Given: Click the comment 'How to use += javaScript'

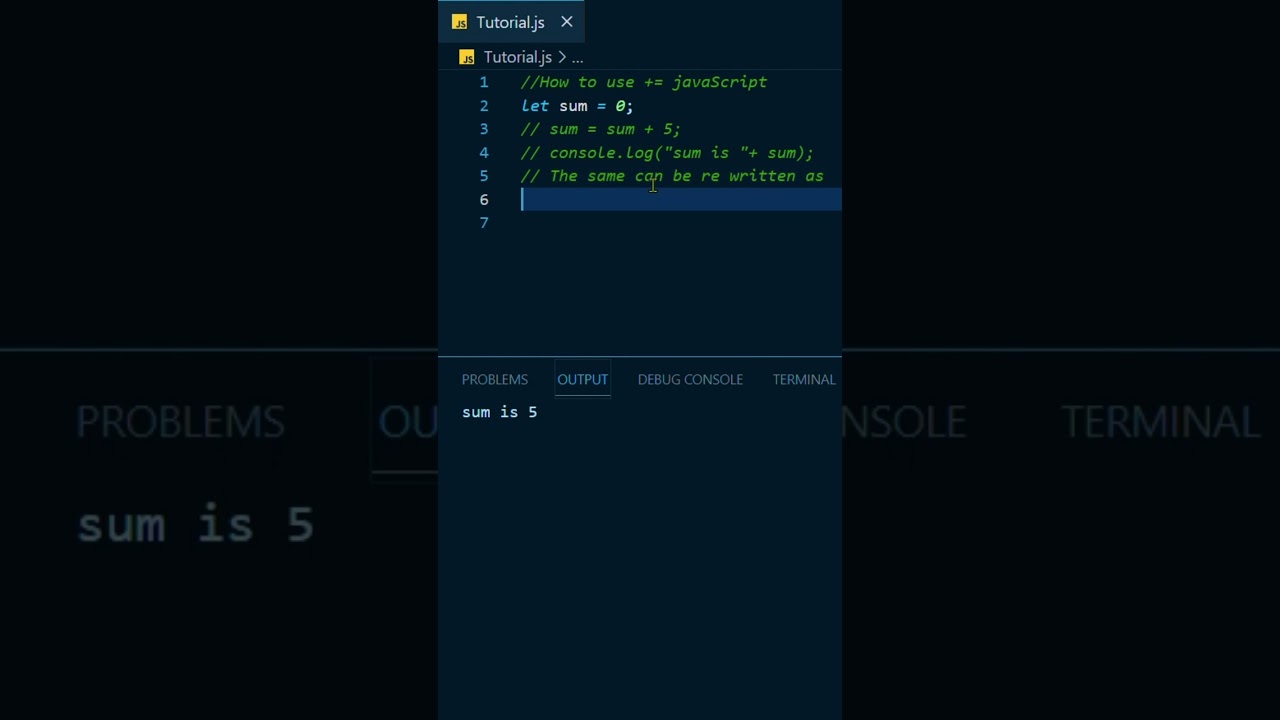Looking at the screenshot, I should [x=644, y=82].
